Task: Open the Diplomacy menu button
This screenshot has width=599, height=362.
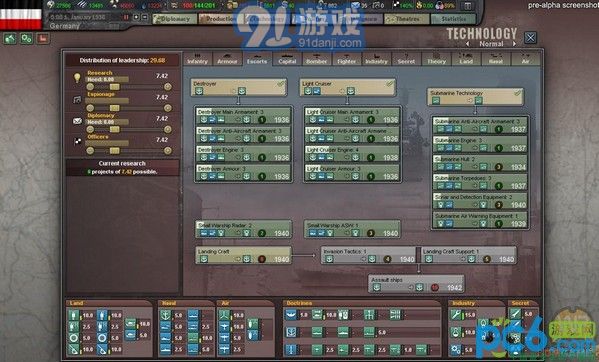Action: pos(175,19)
